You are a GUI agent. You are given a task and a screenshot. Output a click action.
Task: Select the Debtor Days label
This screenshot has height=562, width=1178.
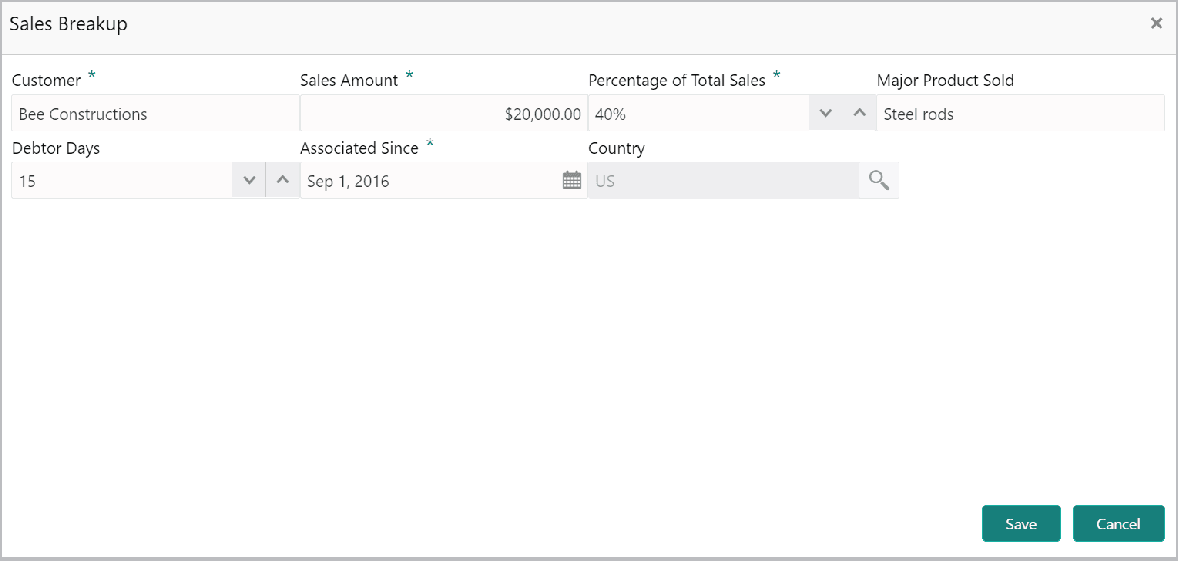click(56, 149)
